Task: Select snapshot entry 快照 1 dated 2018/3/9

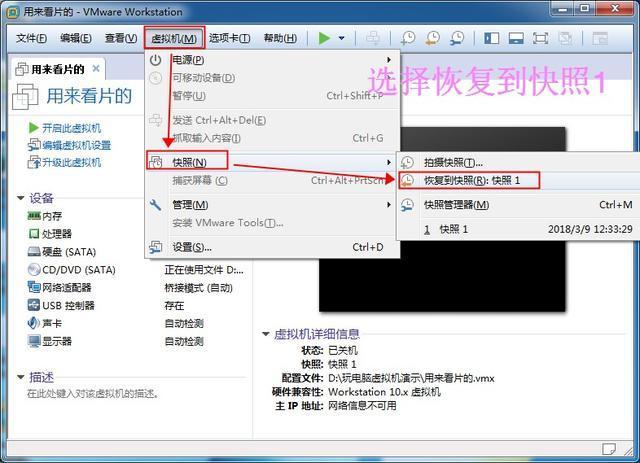Action: click(518, 229)
